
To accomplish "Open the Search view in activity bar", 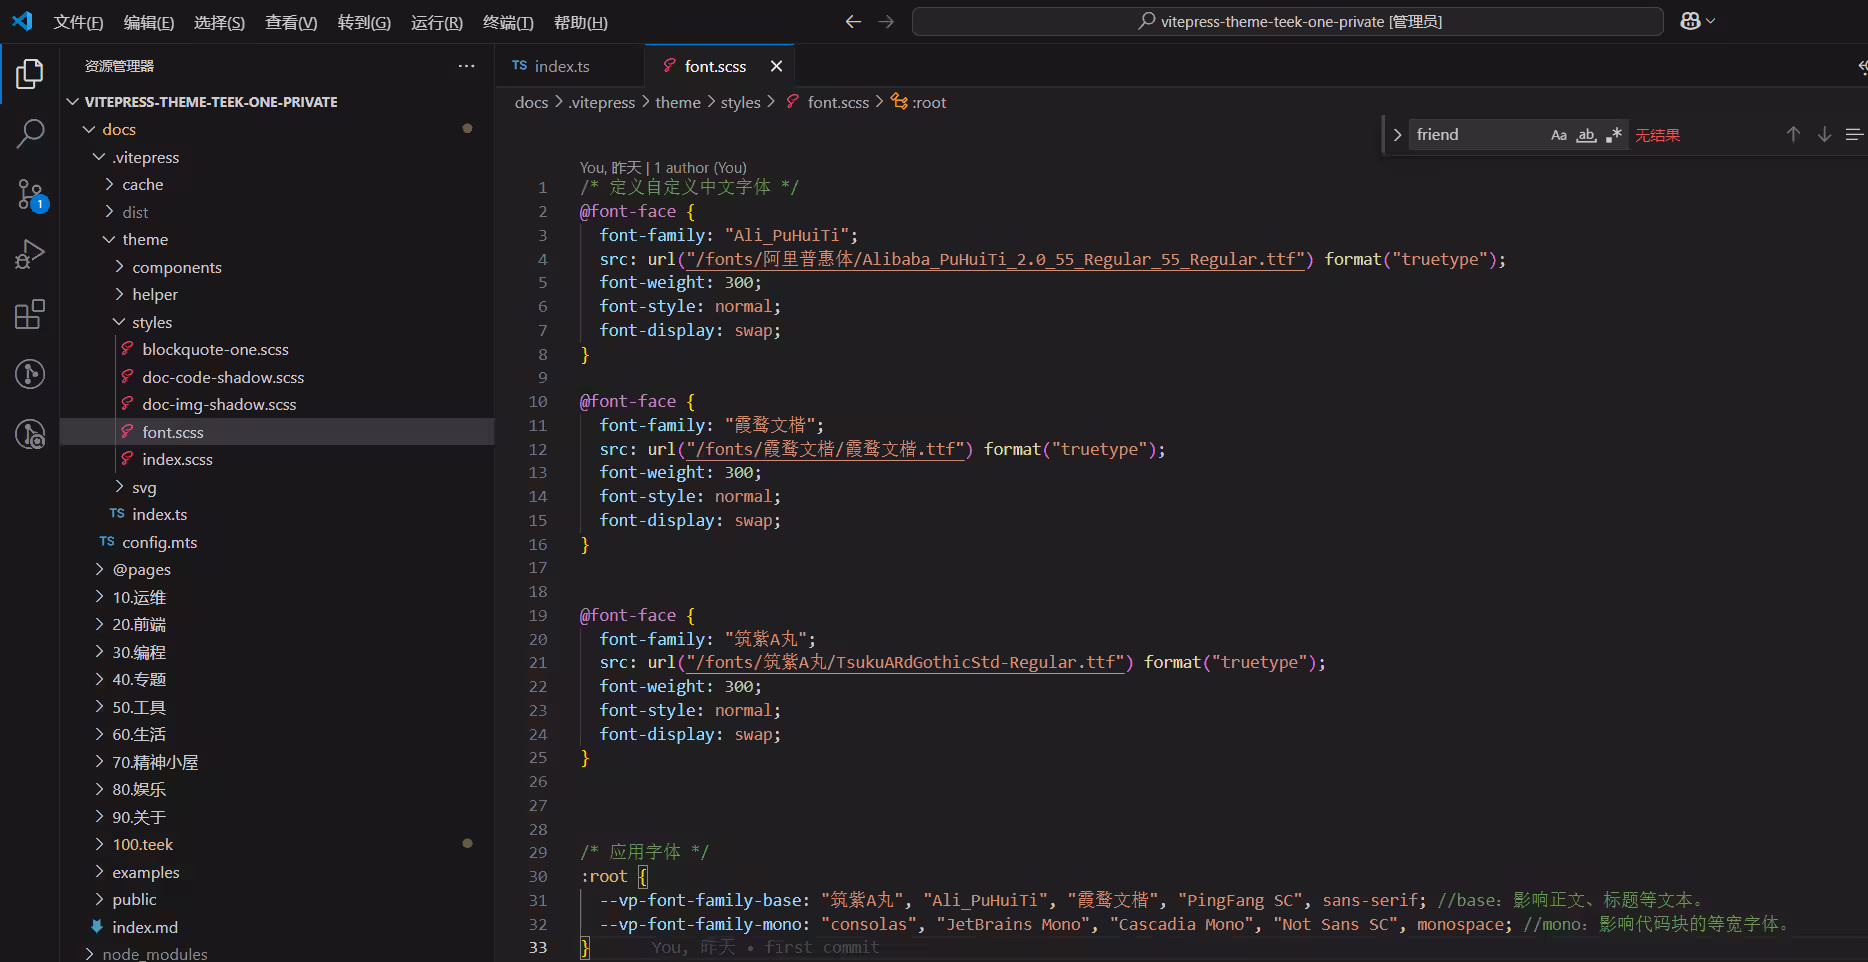I will pos(30,134).
